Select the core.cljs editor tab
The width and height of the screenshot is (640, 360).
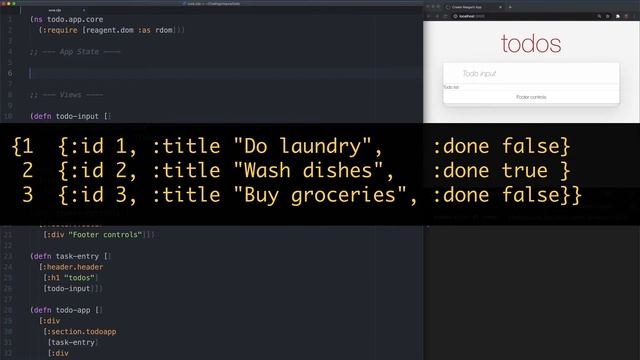point(55,10)
